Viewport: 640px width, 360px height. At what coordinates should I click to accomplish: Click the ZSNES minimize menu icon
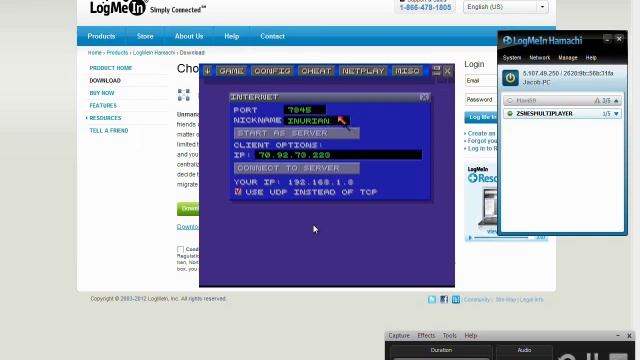[x=436, y=71]
